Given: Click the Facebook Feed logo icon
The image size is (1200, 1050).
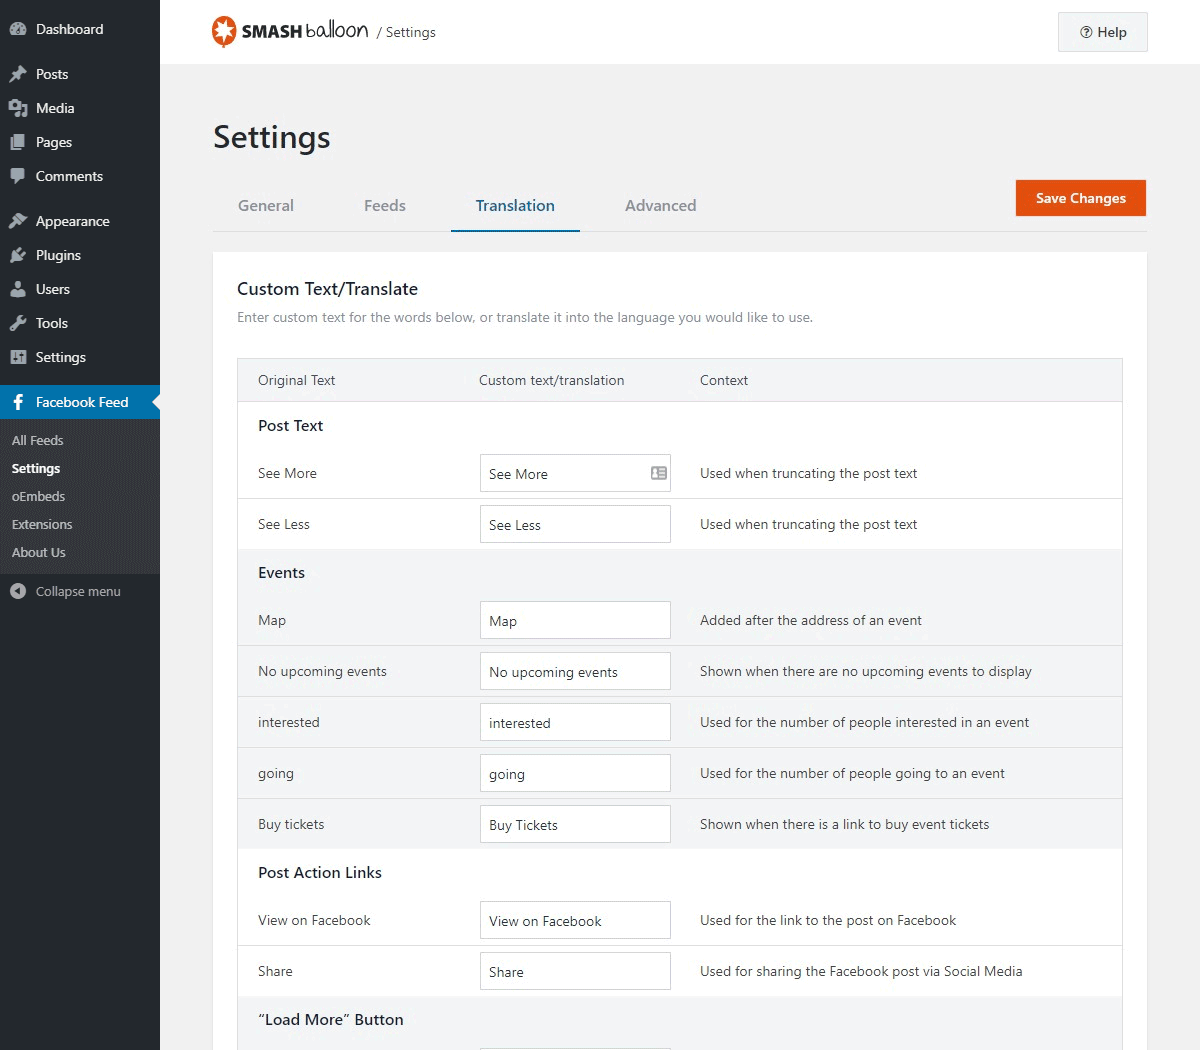Looking at the screenshot, I should [18, 402].
